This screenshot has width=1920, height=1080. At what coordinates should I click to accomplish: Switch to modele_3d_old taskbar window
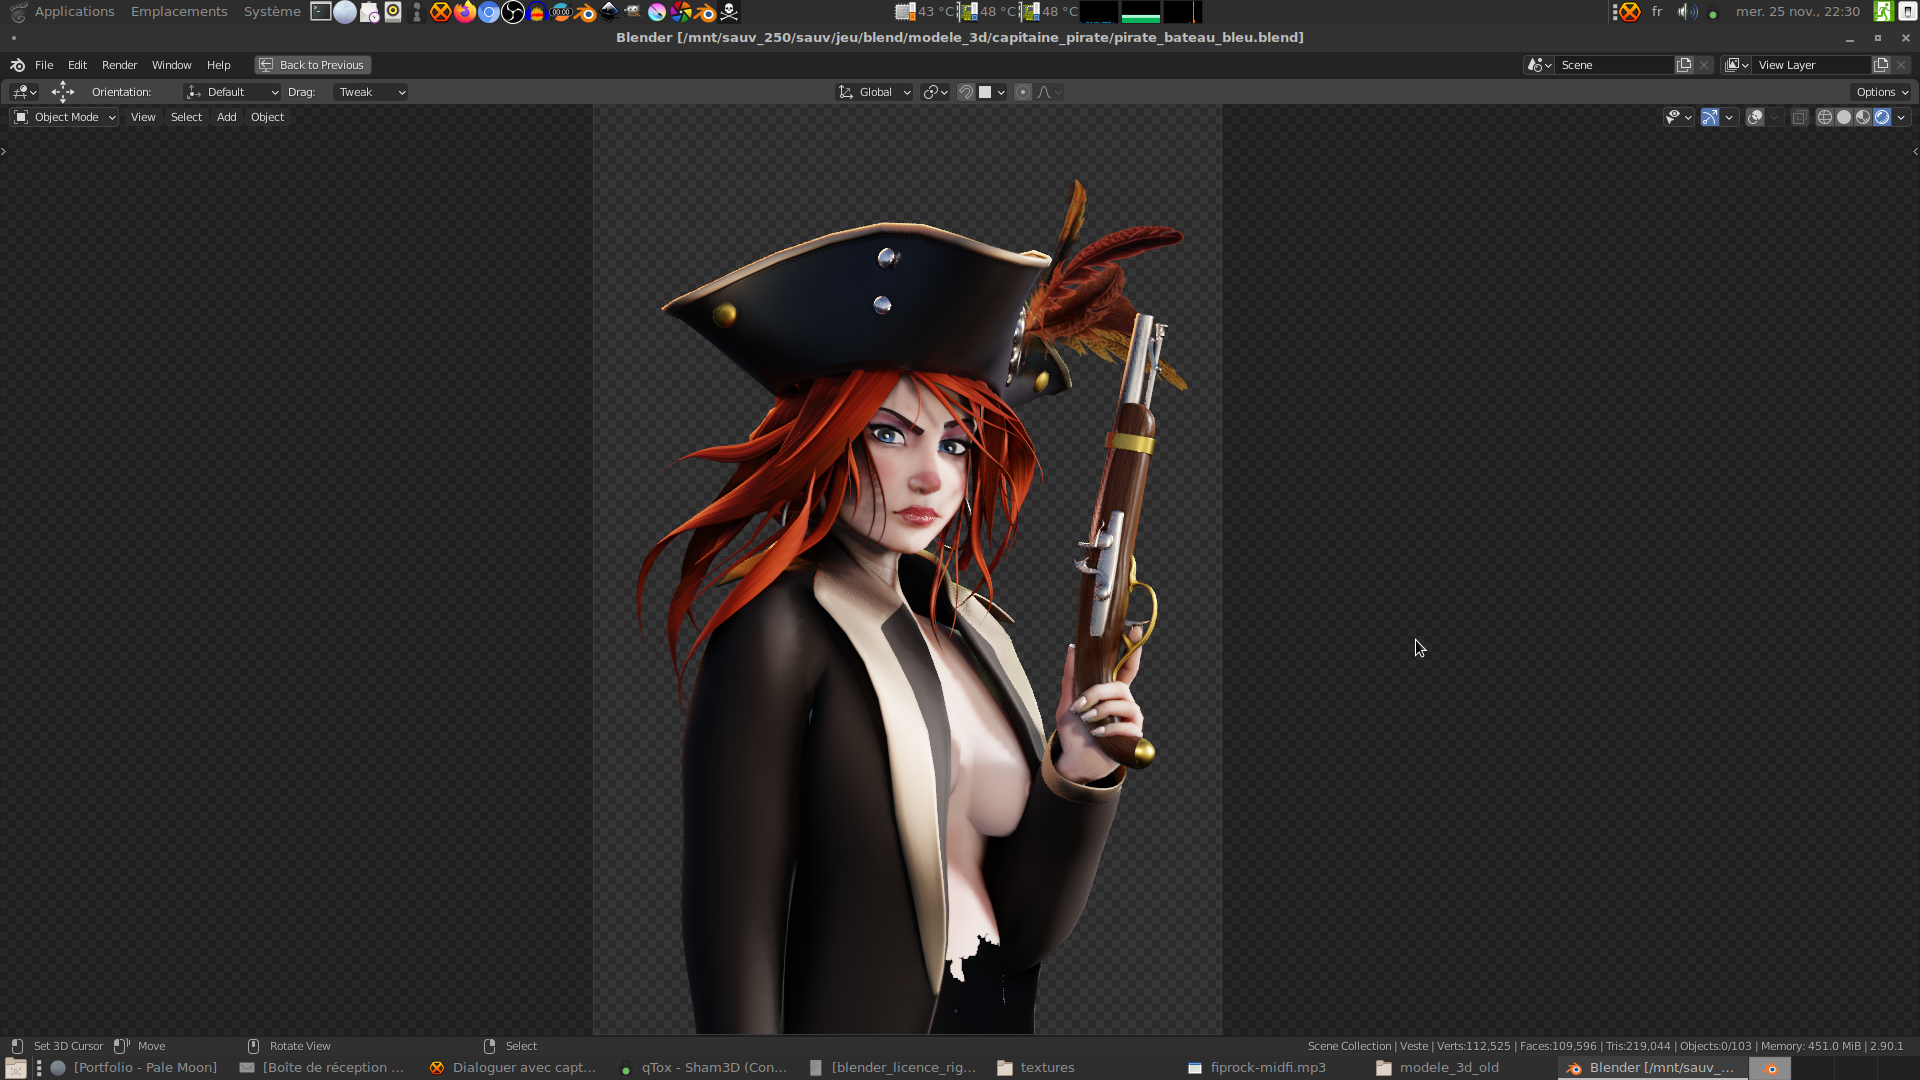tap(1438, 1068)
